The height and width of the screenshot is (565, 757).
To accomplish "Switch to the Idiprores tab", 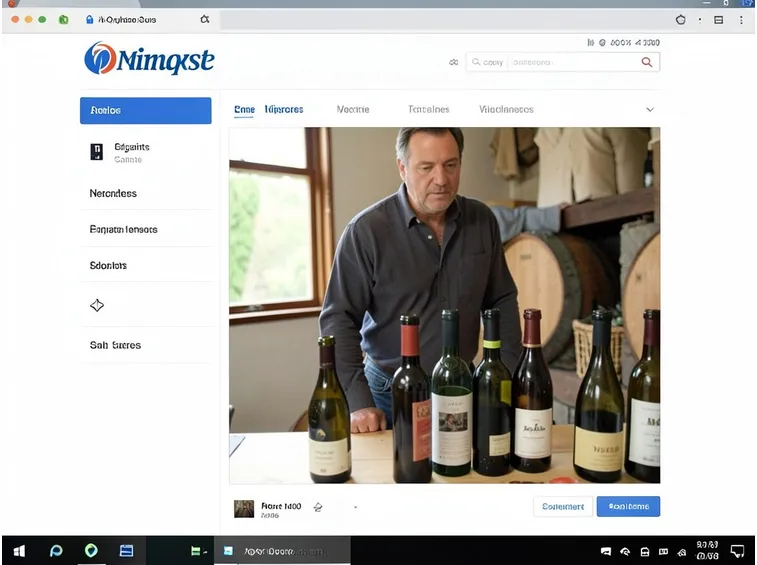I will point(284,110).
